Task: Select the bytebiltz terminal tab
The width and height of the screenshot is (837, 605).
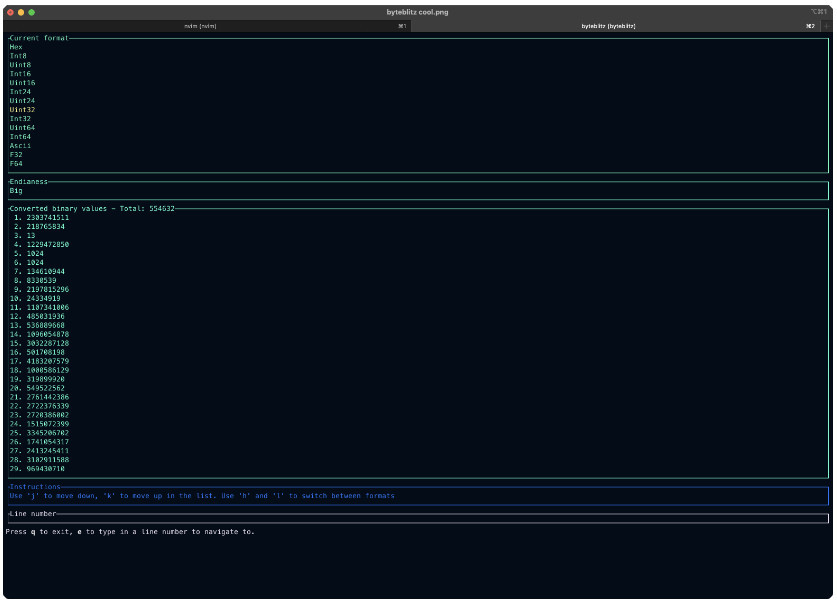Action: tap(608, 26)
